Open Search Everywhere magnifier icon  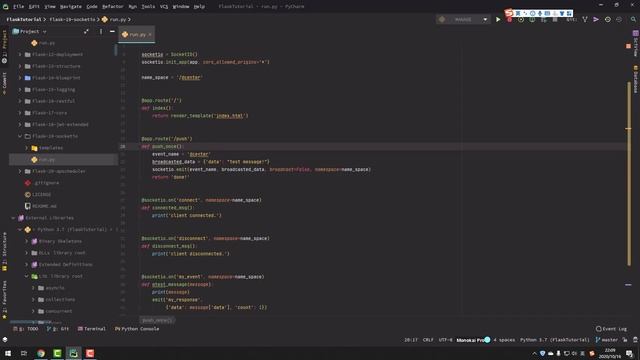pos(633,19)
